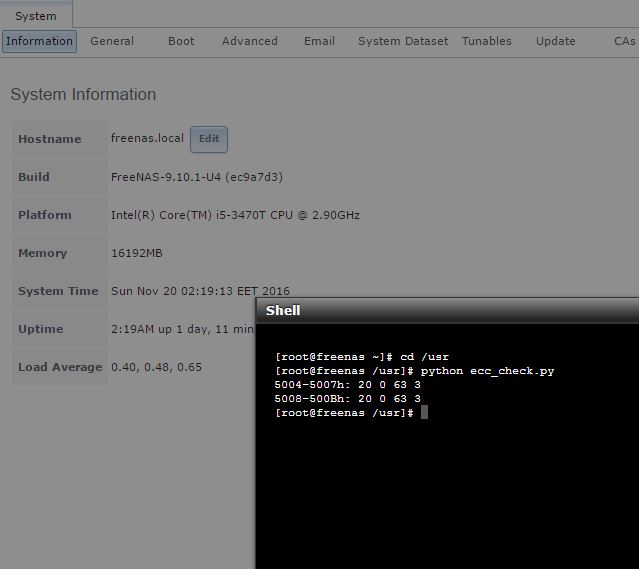Click the freenas.local hostname value
The height and width of the screenshot is (569, 639).
click(148, 138)
